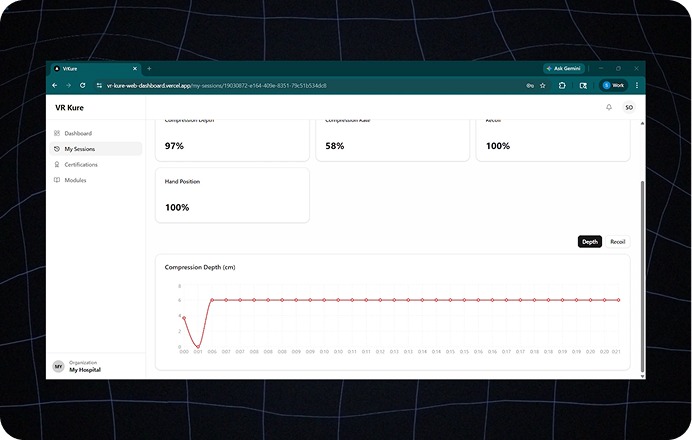Click the tab search icon in the browser toolbar
This screenshot has width=692, height=440.
pyautogui.click(x=583, y=86)
